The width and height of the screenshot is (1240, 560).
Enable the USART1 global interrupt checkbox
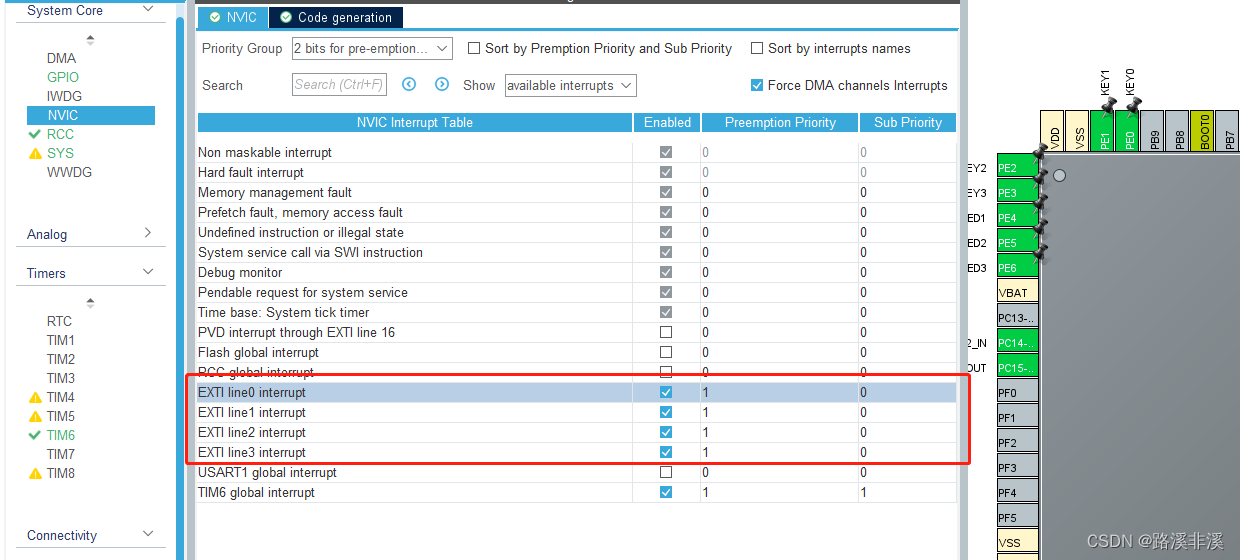(666, 472)
